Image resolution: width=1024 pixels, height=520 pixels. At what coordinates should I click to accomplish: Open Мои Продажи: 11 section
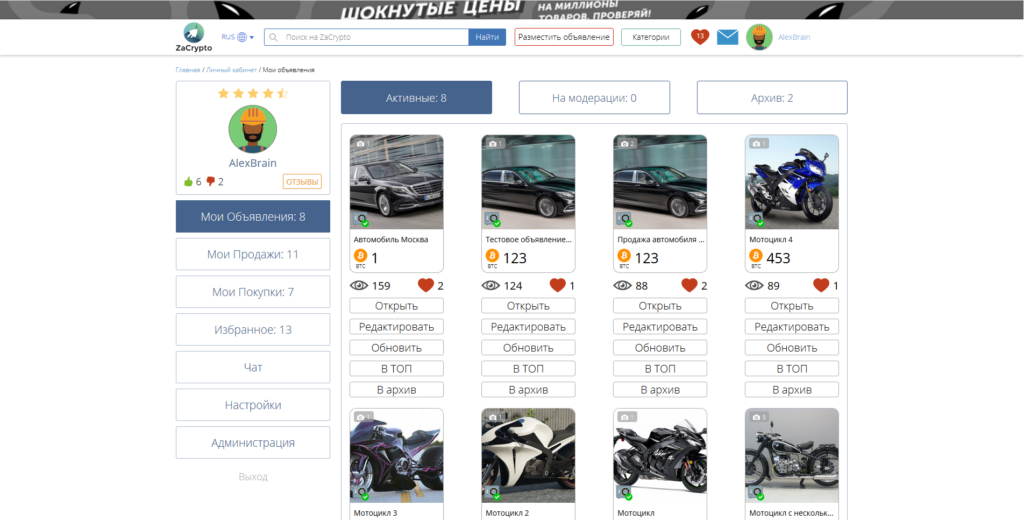point(253,254)
